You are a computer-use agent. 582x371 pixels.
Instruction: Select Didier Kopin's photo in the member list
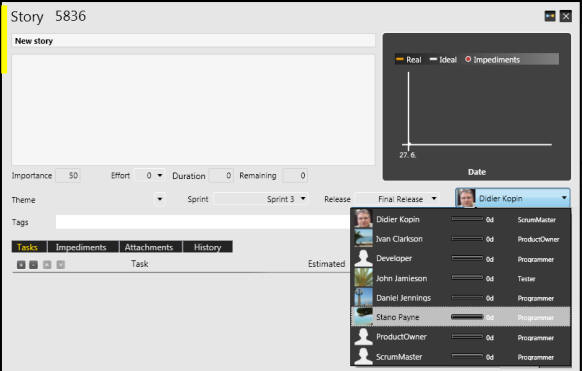click(x=363, y=219)
